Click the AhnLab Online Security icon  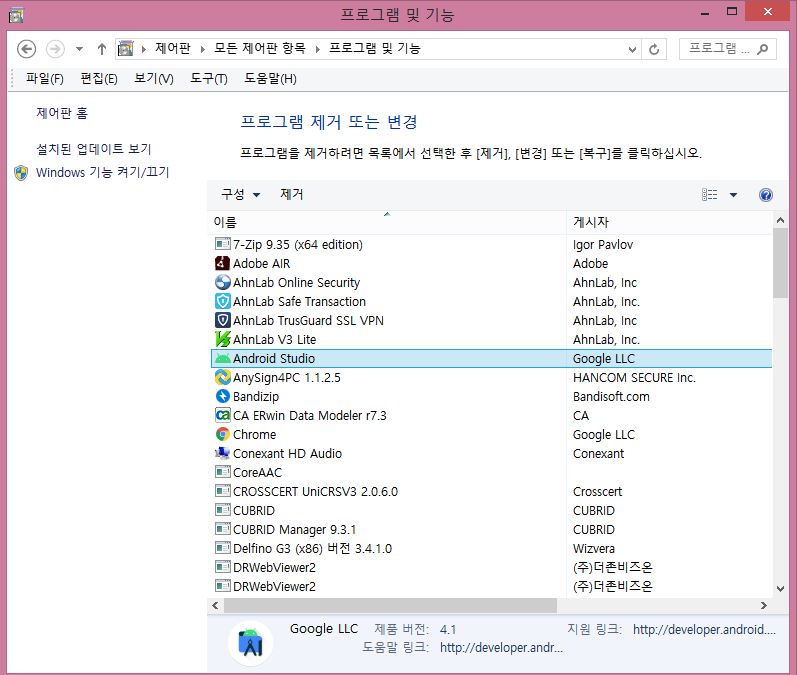(x=223, y=282)
